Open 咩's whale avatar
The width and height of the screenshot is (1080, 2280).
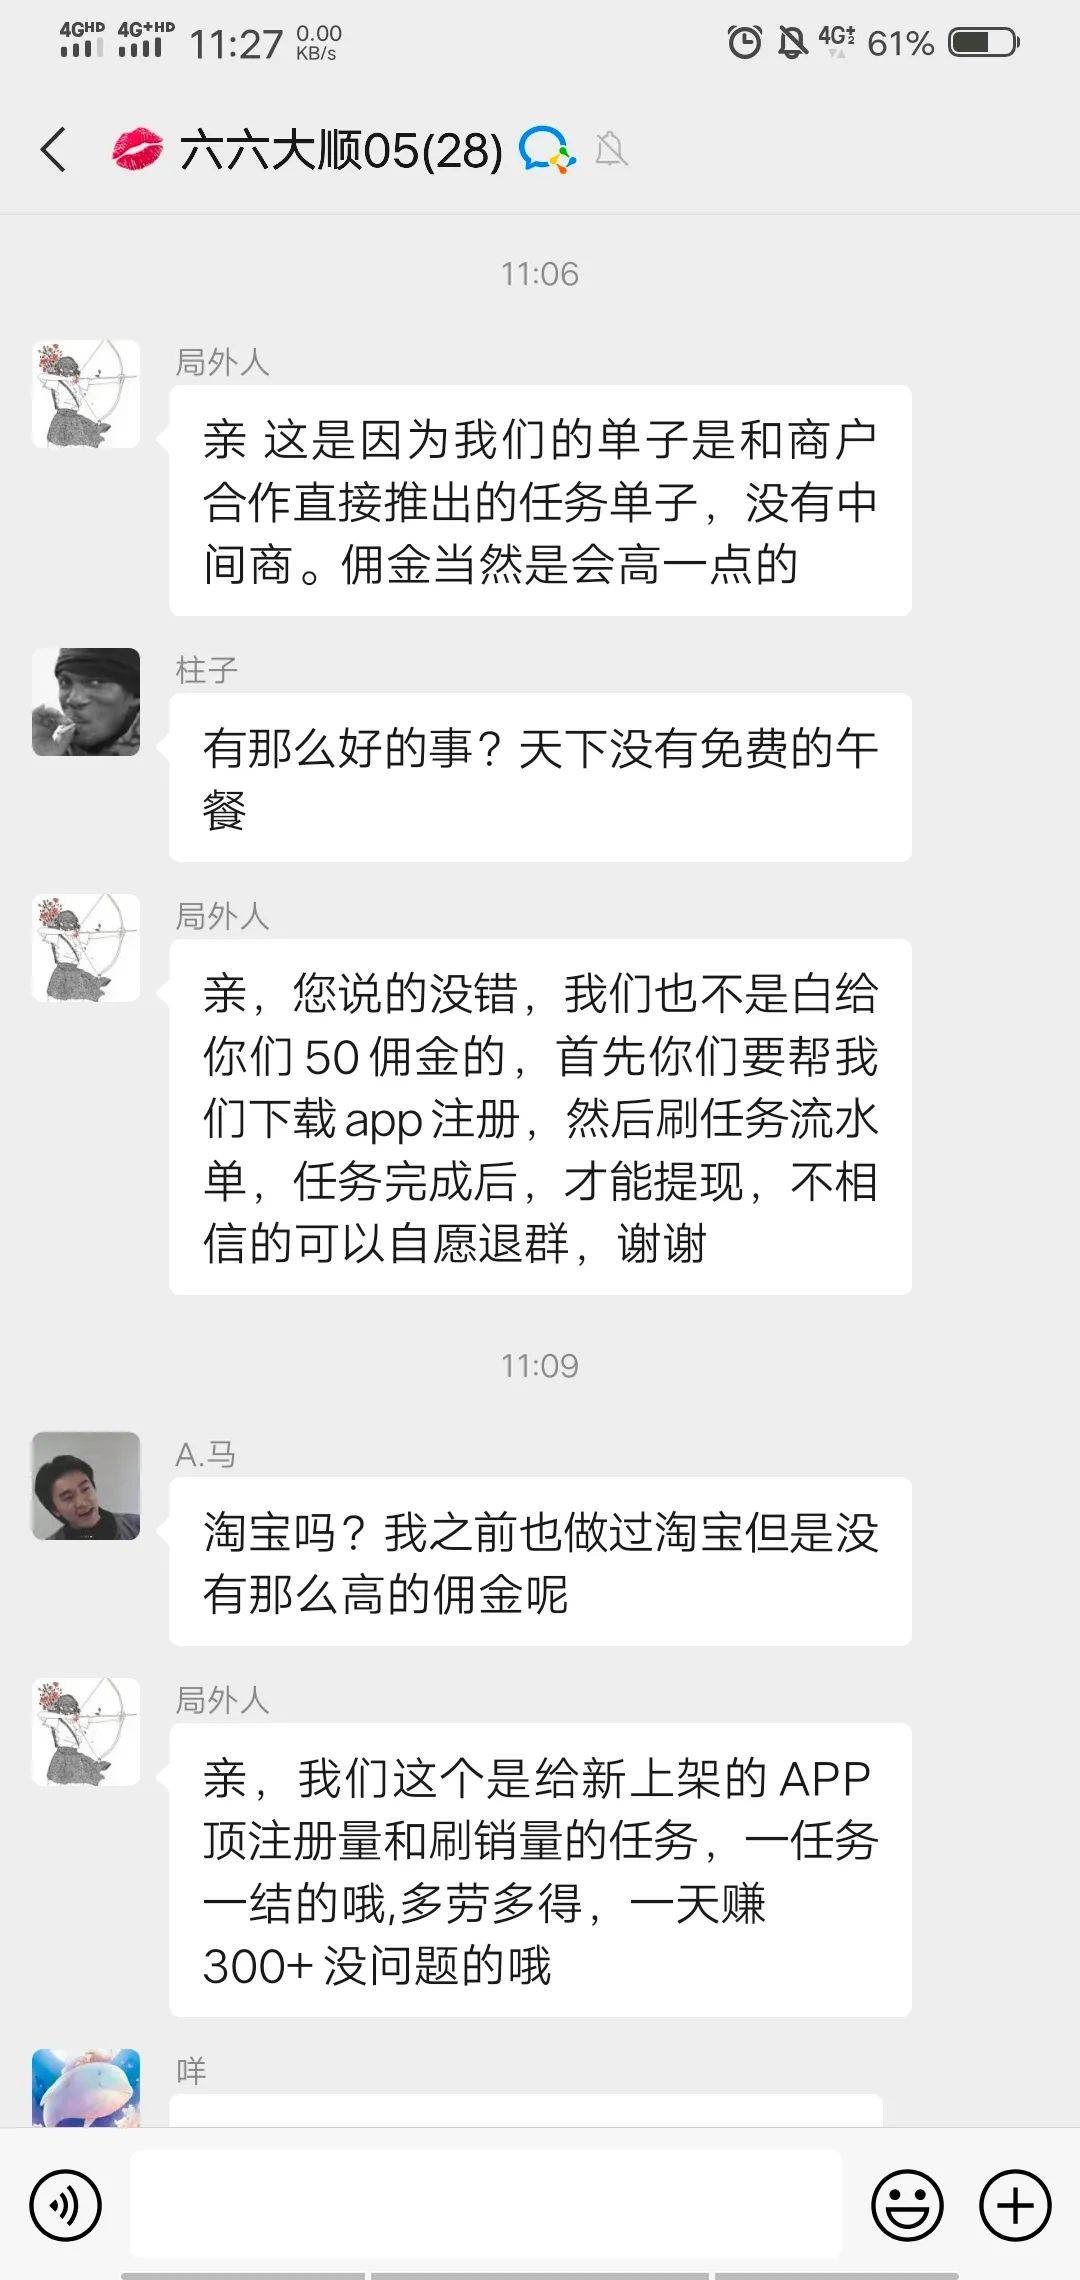(x=86, y=2088)
